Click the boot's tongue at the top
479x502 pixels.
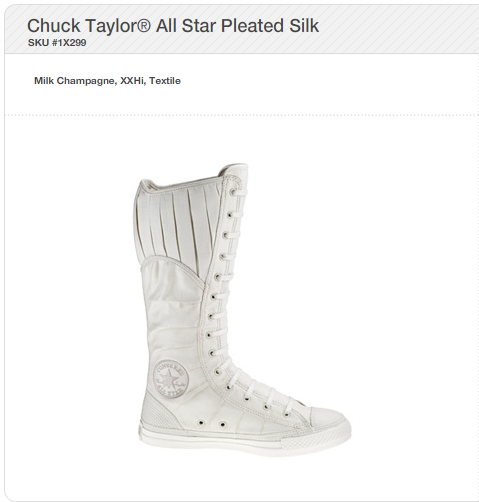pyautogui.click(x=235, y=172)
